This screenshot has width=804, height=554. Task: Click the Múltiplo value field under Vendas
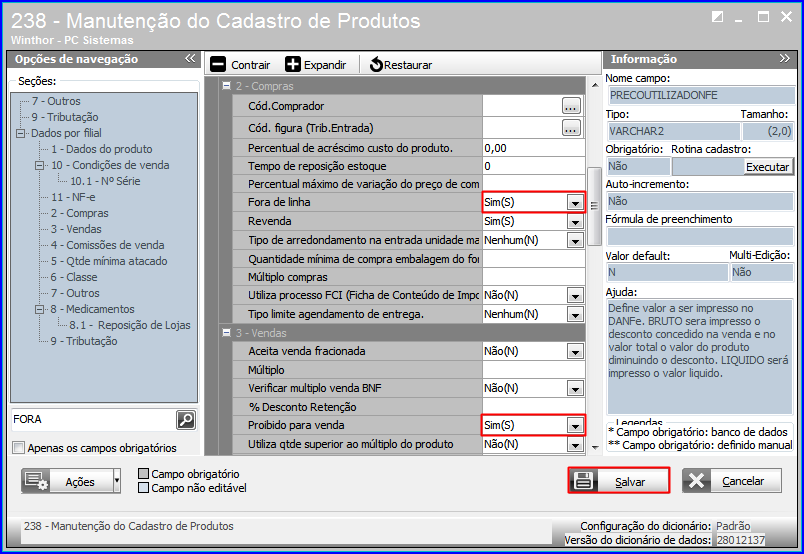(533, 370)
